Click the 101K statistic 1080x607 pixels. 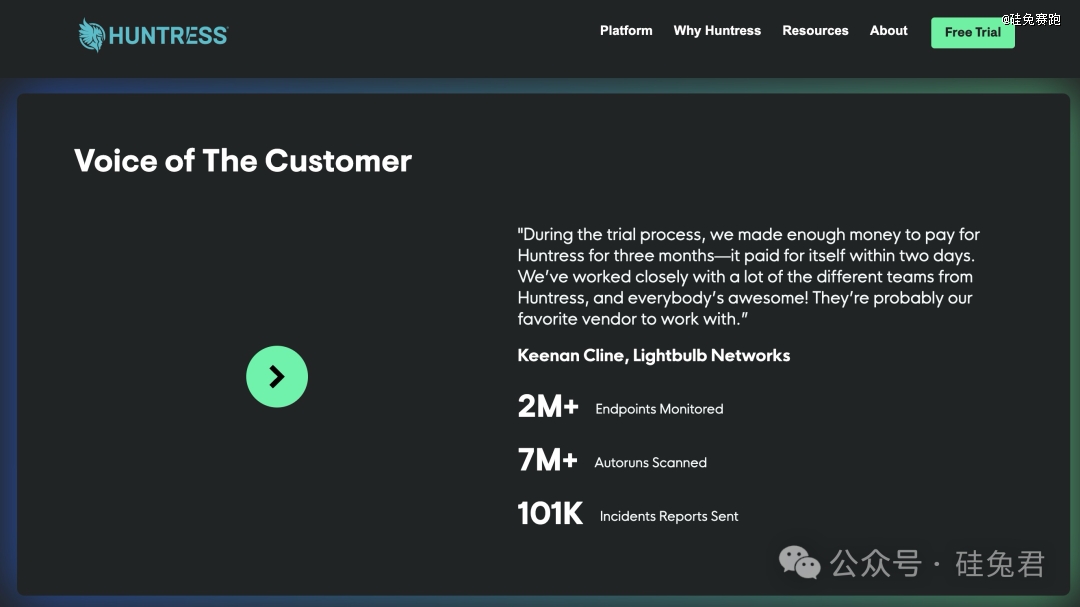(x=550, y=514)
